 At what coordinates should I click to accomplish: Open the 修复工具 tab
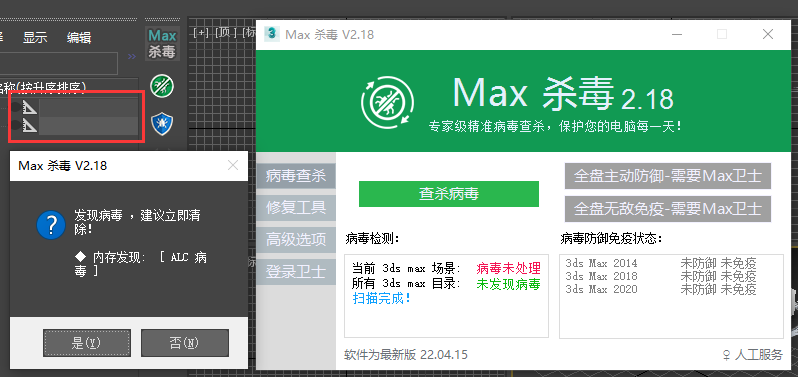click(296, 208)
